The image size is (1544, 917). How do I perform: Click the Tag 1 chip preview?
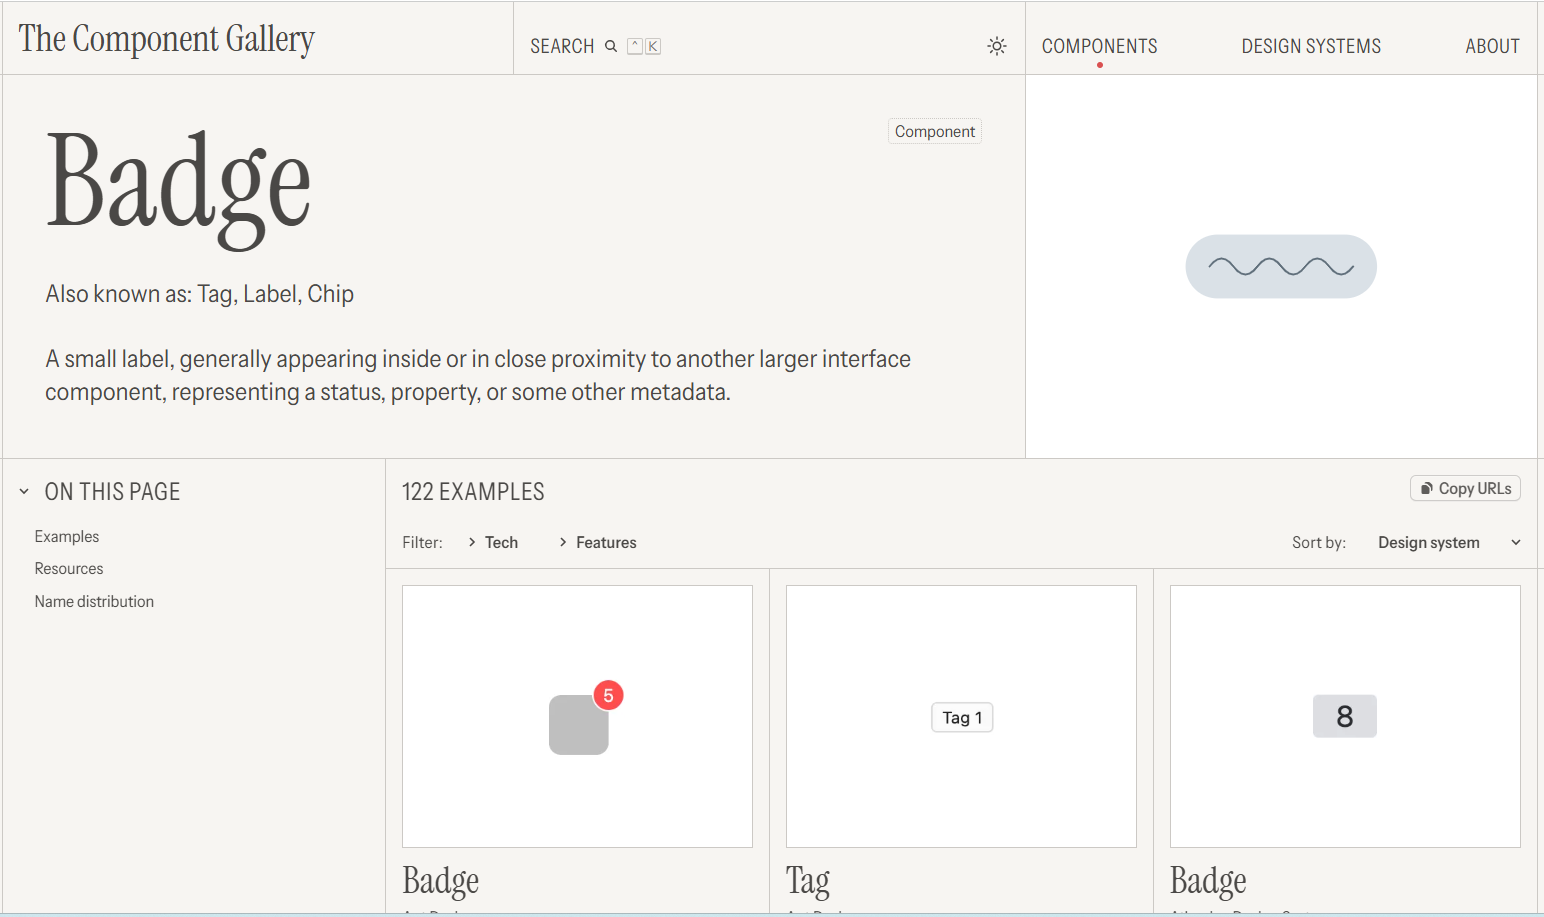click(x=962, y=718)
